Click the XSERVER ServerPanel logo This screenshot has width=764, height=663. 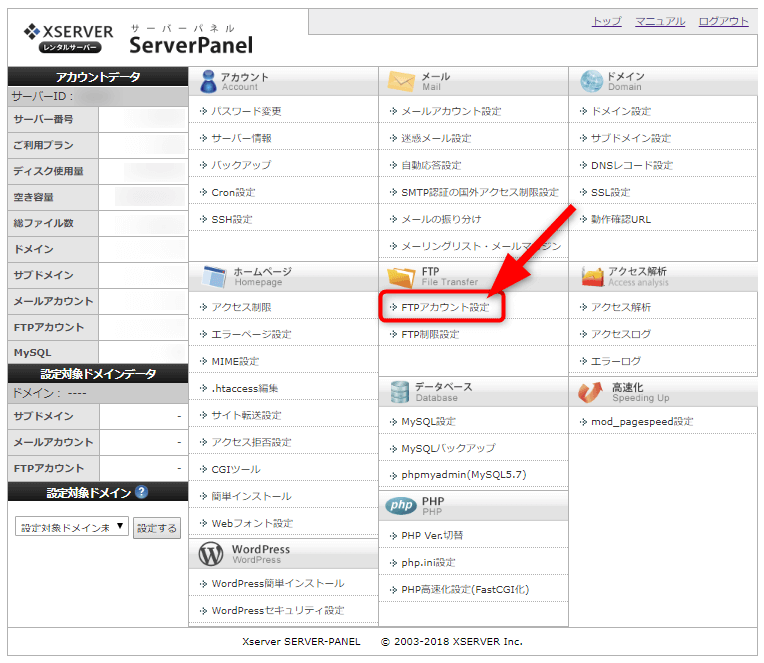pos(138,38)
